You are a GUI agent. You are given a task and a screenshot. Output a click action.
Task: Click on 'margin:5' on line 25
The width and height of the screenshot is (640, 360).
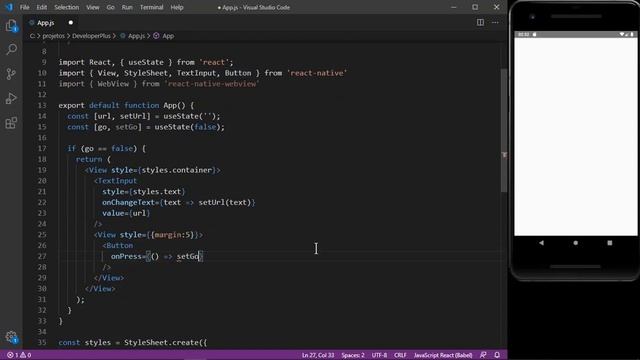pyautogui.click(x=172, y=235)
